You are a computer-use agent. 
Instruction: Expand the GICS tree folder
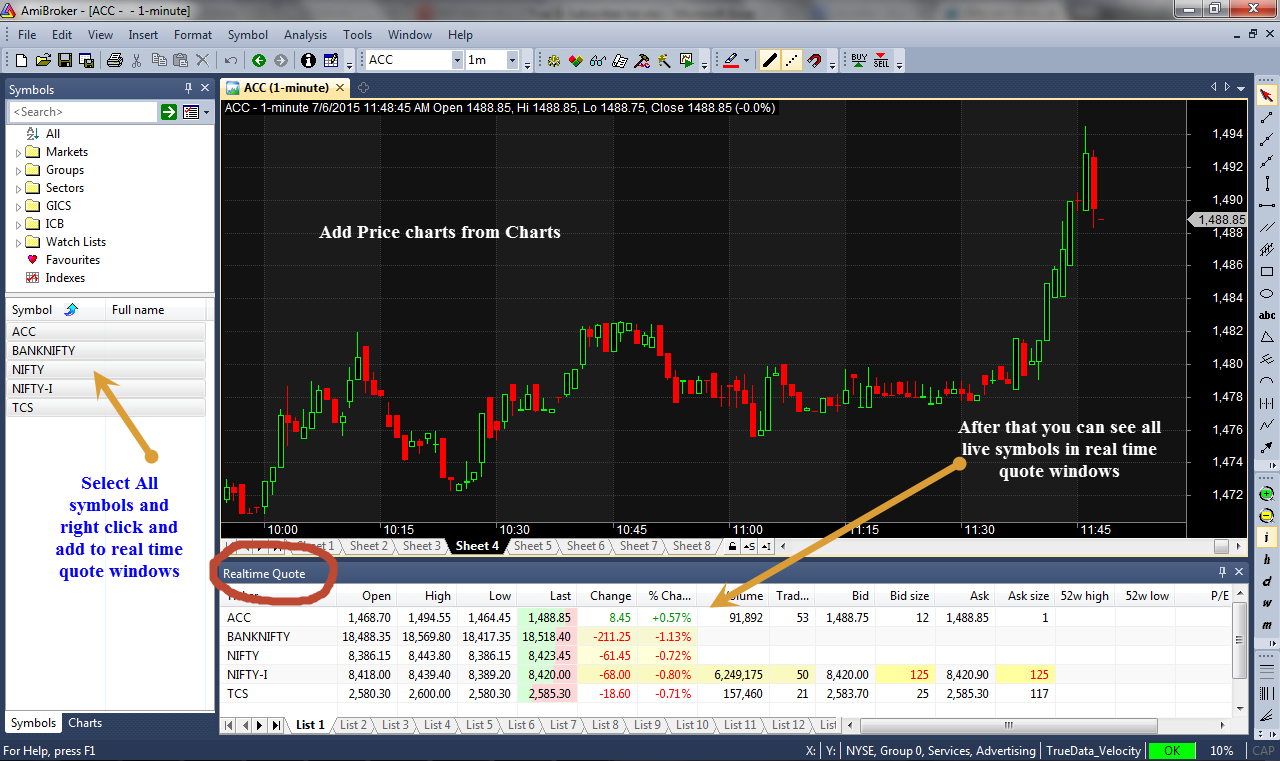(x=18, y=206)
